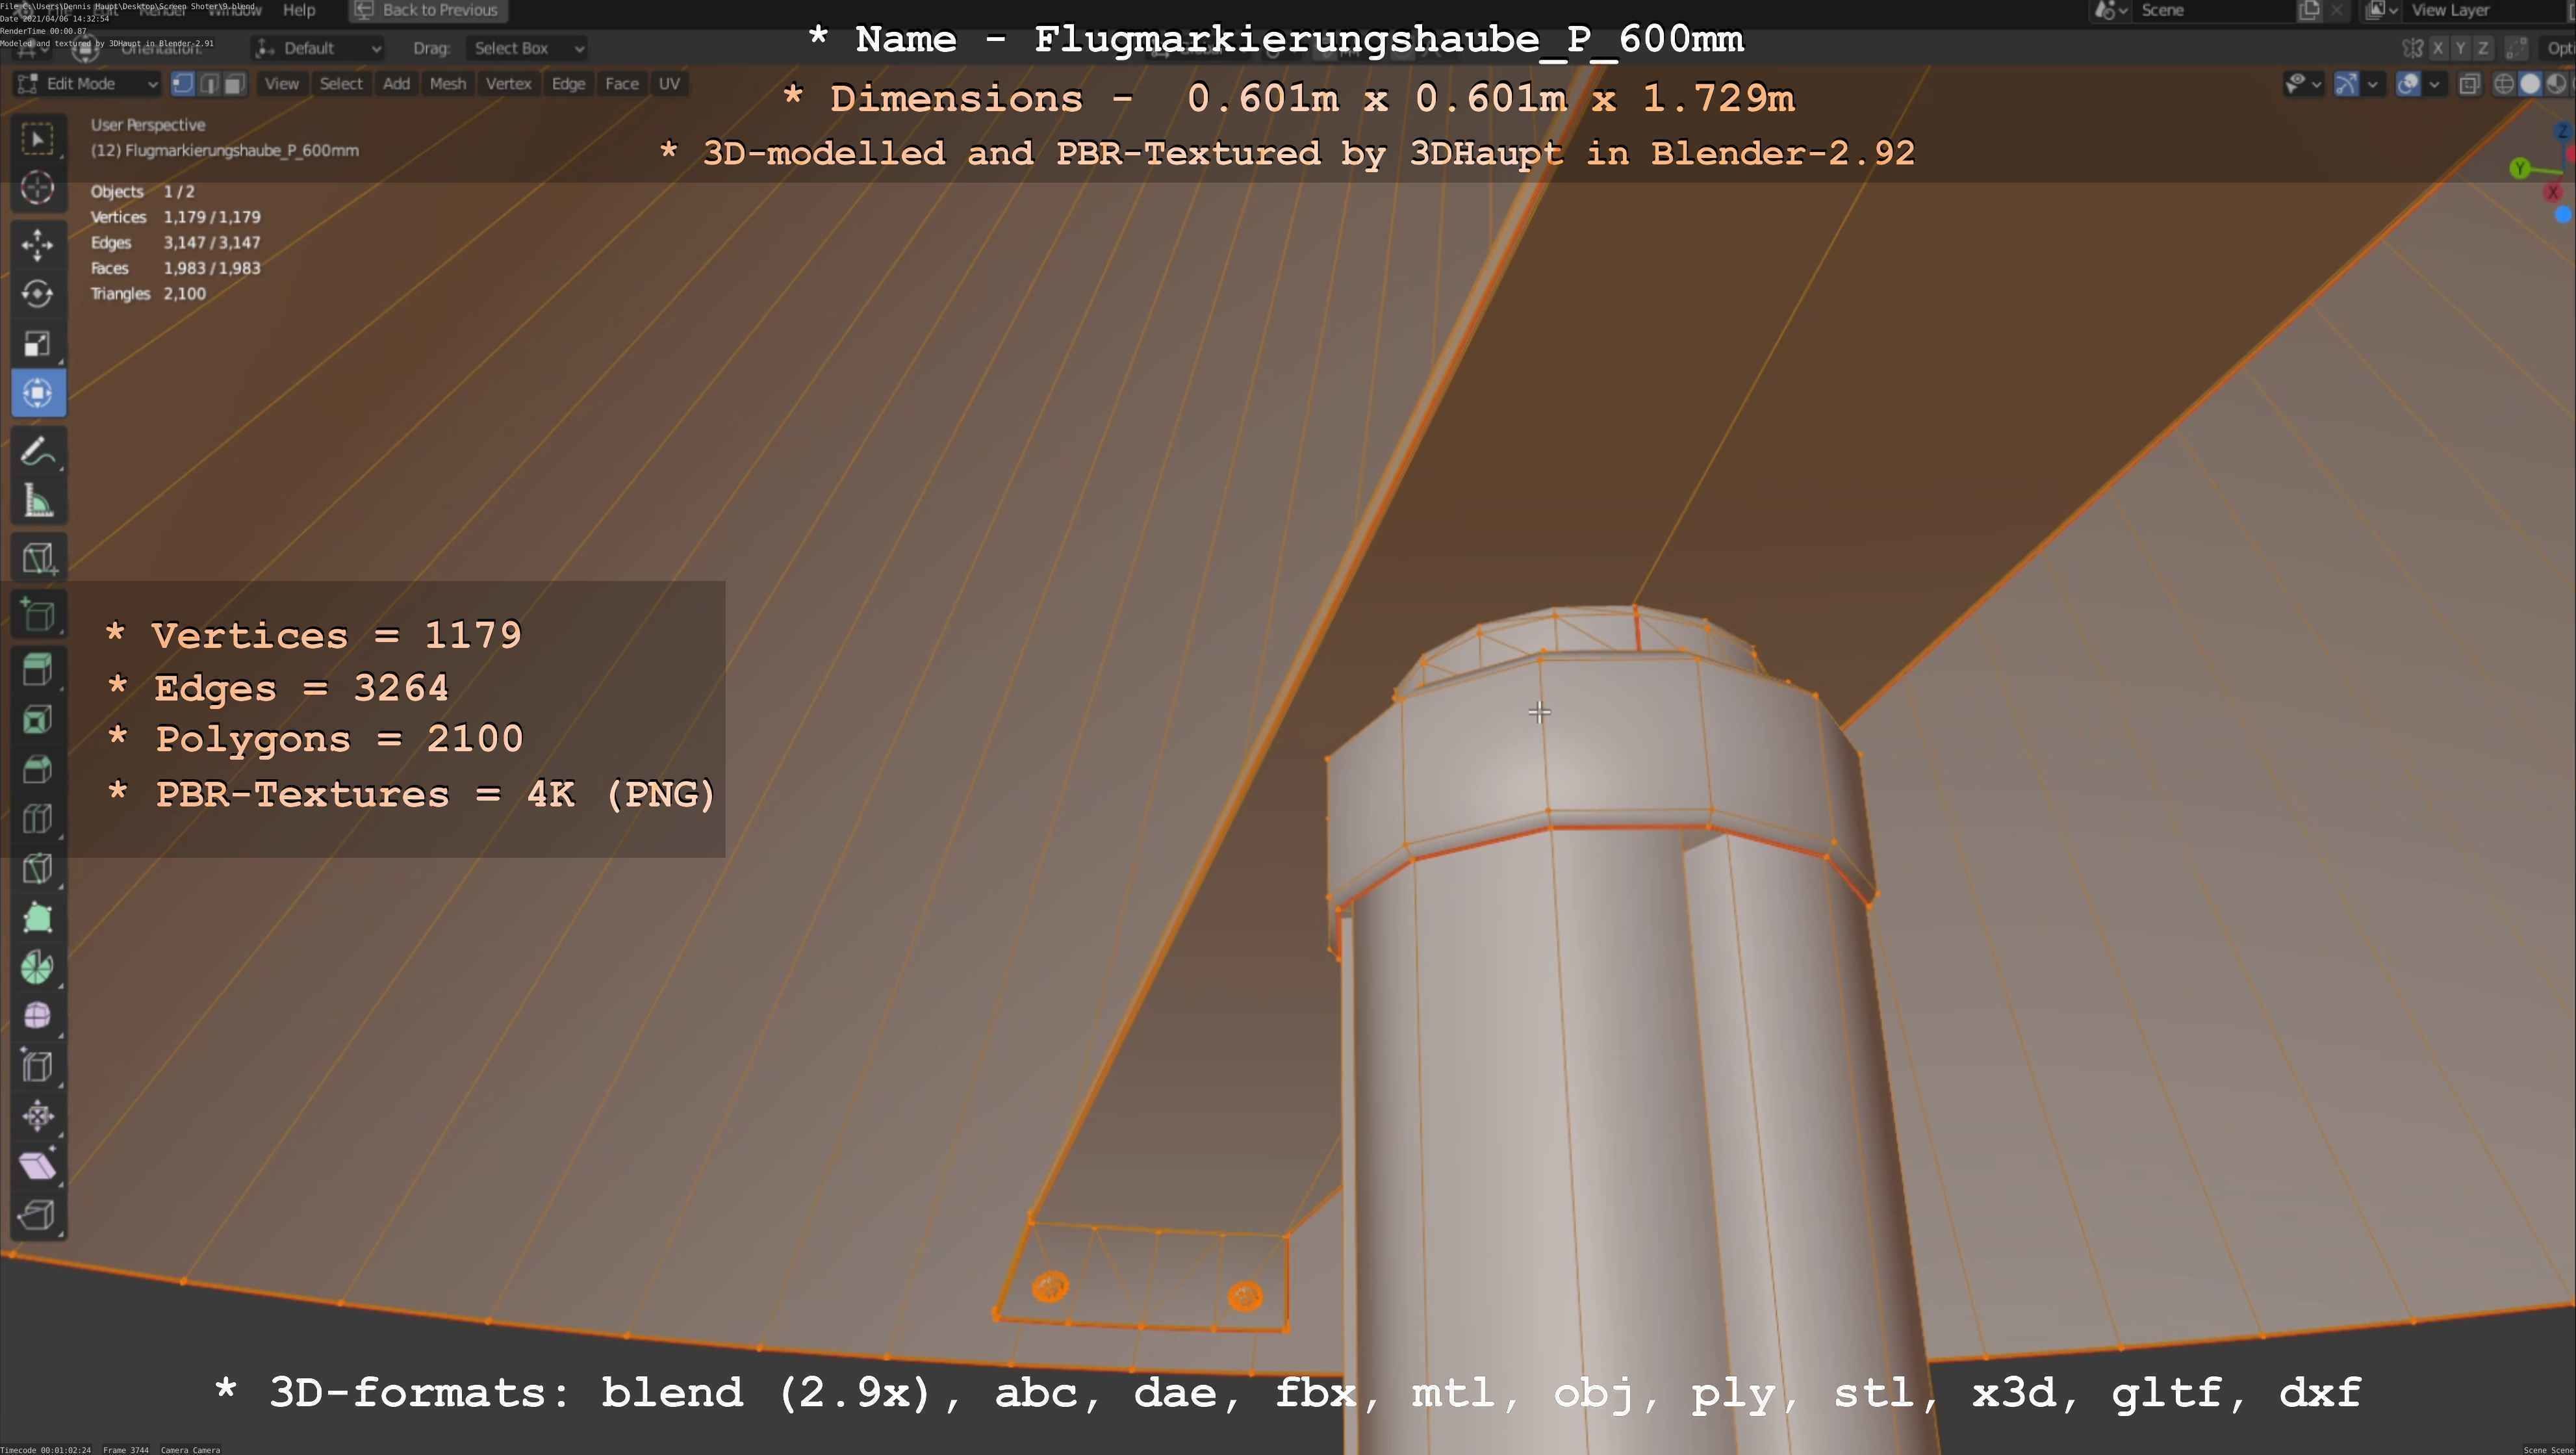Toggle mesh mirror Z axis
2576x1455 pixels.
click(x=2482, y=48)
